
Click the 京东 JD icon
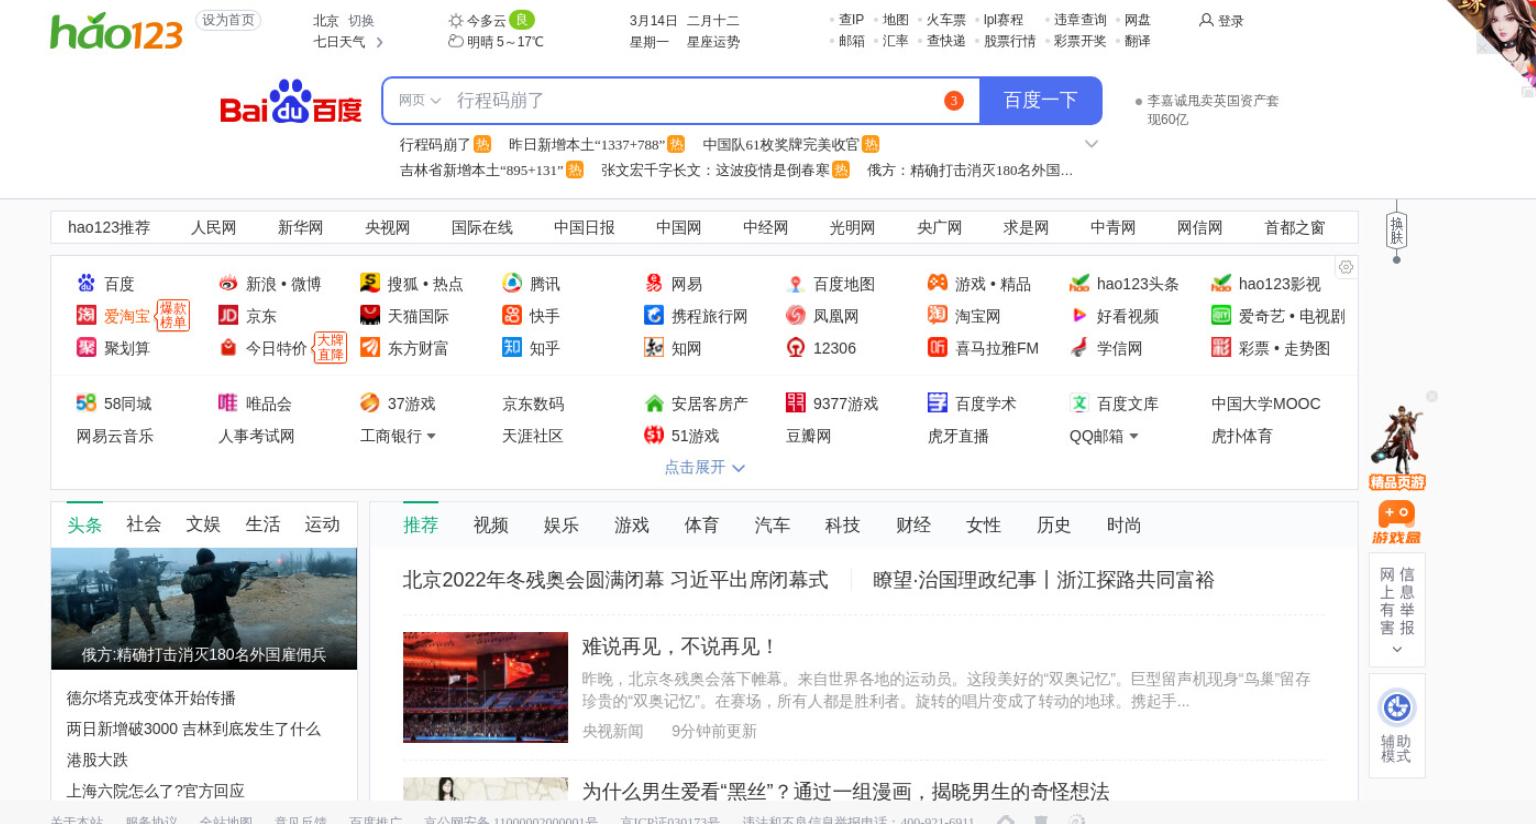pyautogui.click(x=228, y=315)
